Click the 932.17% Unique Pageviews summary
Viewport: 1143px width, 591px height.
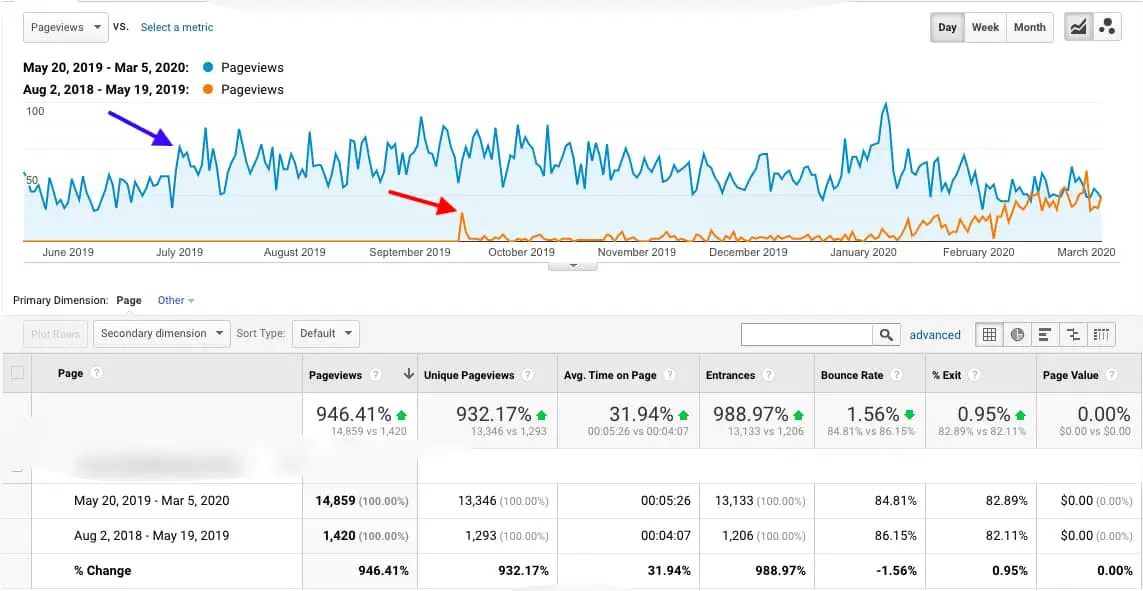[494, 415]
